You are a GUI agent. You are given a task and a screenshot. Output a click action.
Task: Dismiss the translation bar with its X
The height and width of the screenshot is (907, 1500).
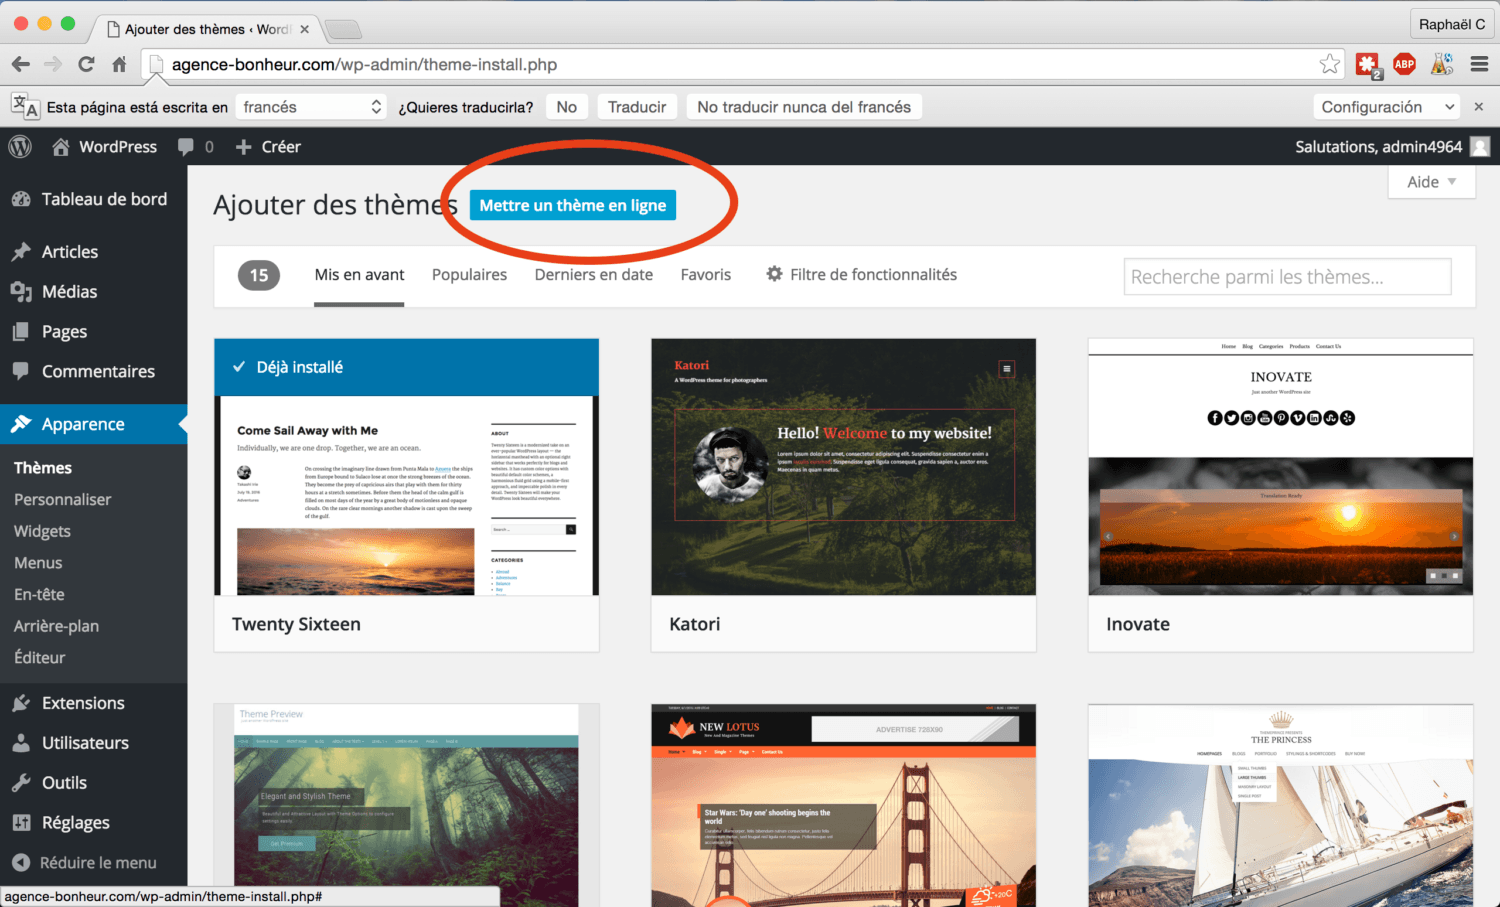pyautogui.click(x=1478, y=107)
